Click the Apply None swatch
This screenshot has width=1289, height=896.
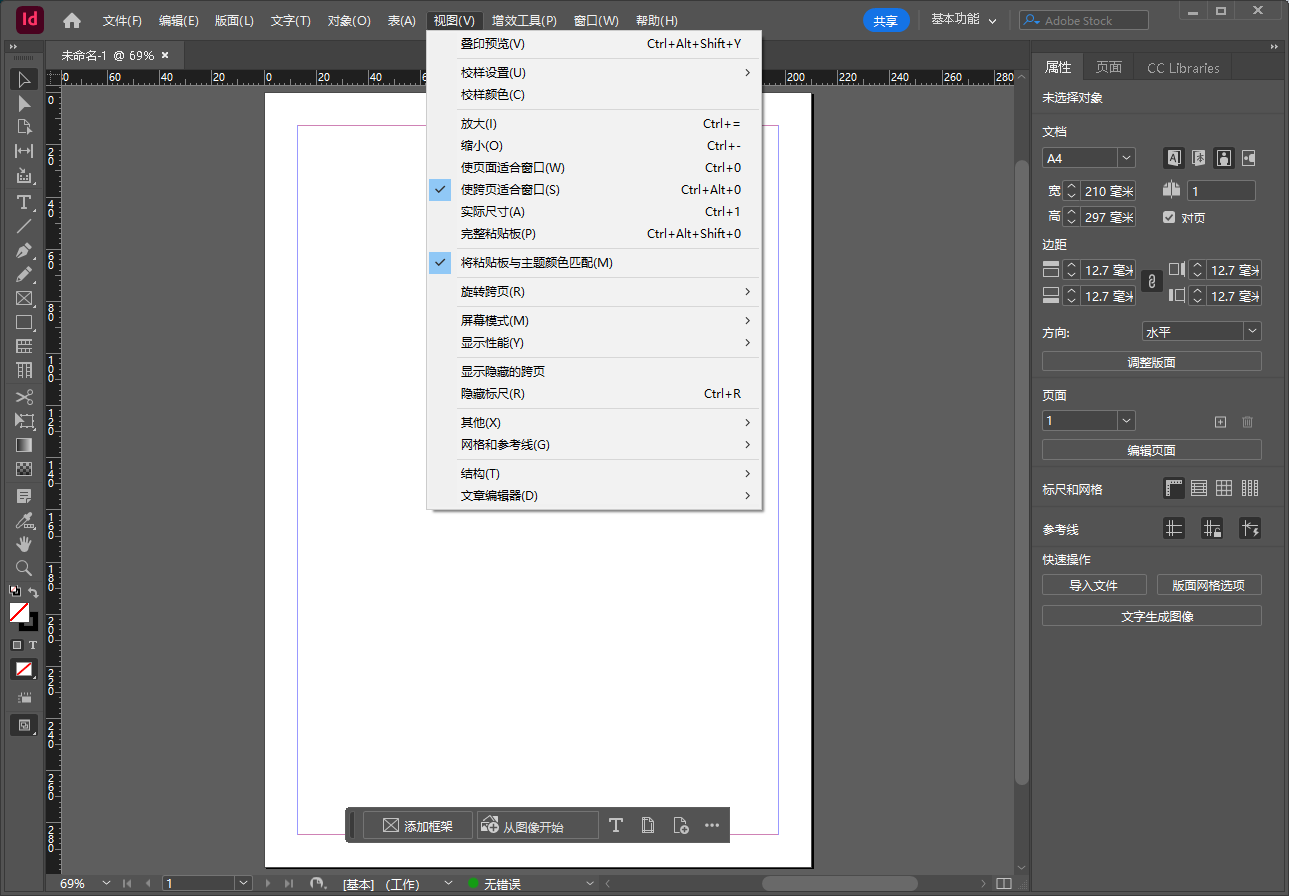click(x=24, y=669)
